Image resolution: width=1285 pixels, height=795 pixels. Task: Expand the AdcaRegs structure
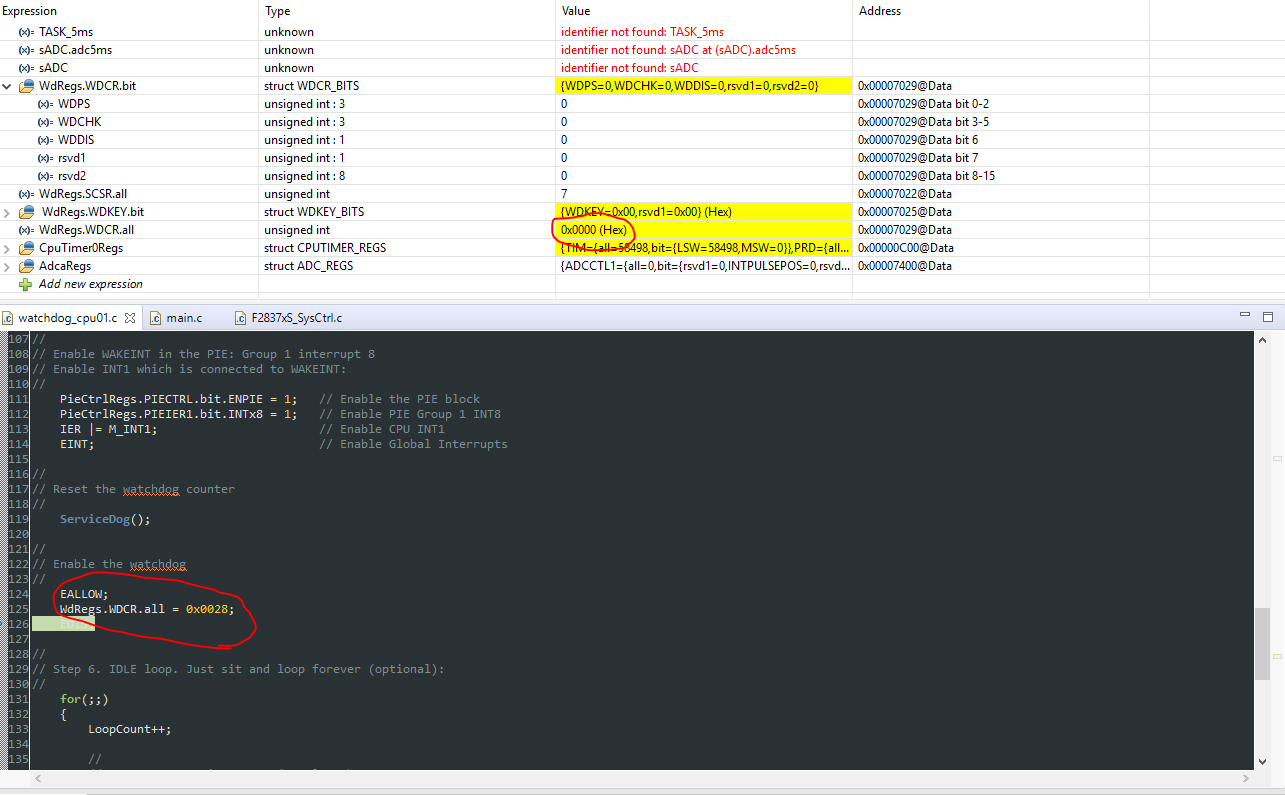tap(6, 265)
